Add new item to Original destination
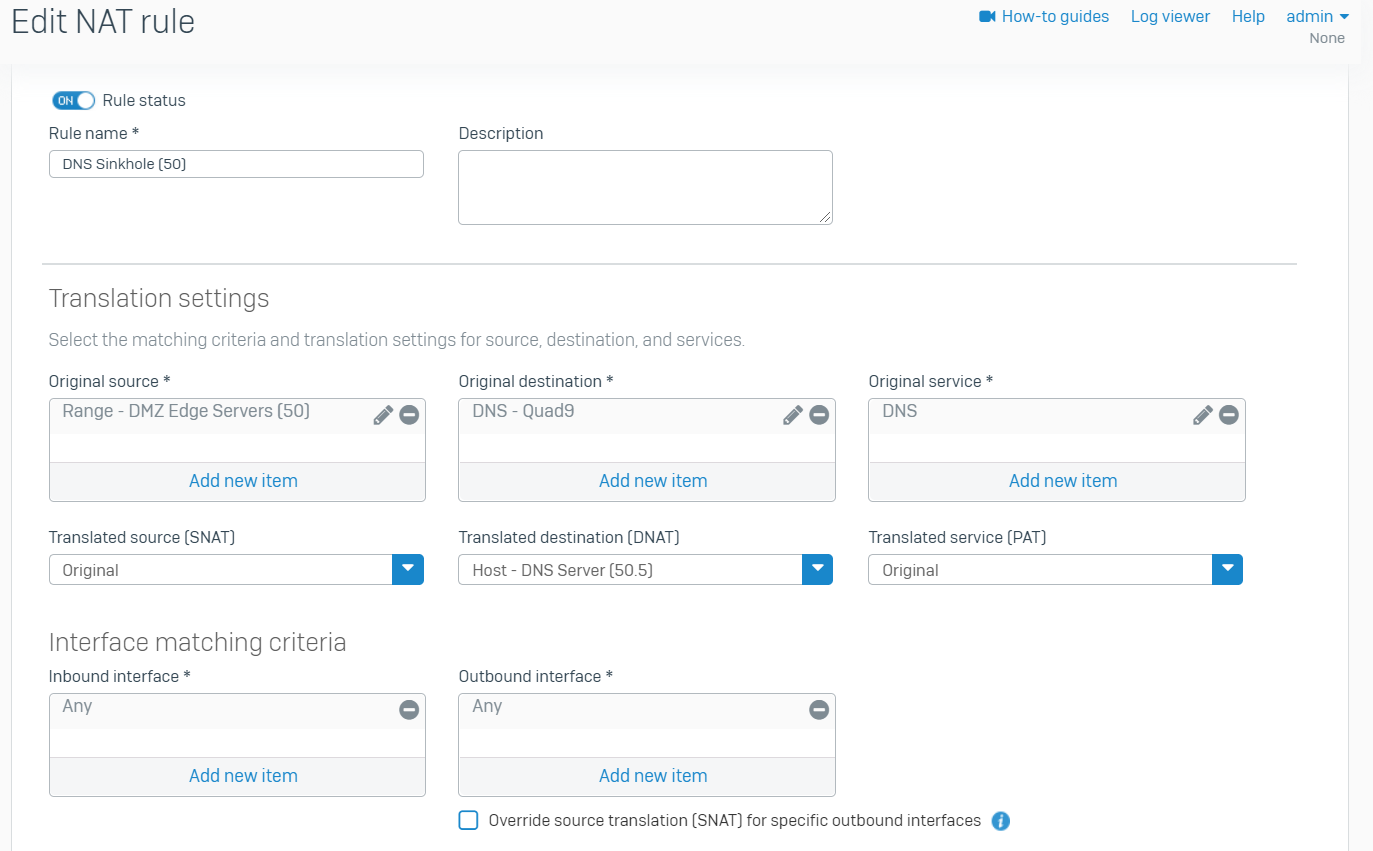The width and height of the screenshot is (1373, 851). coord(653,481)
